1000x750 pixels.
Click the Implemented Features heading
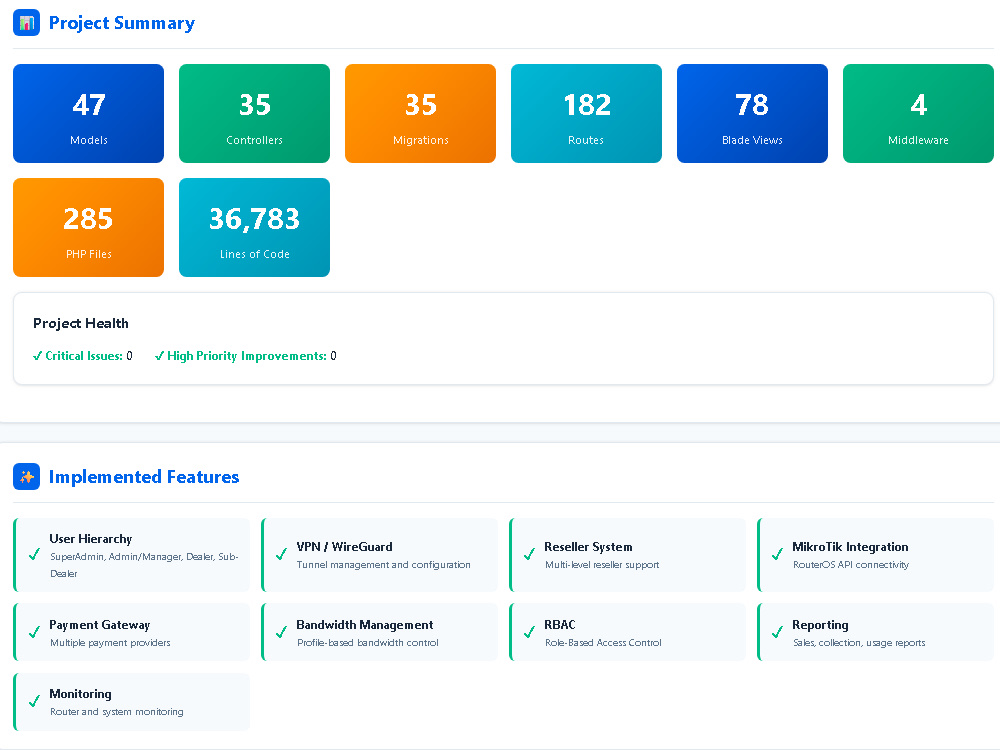(x=144, y=477)
